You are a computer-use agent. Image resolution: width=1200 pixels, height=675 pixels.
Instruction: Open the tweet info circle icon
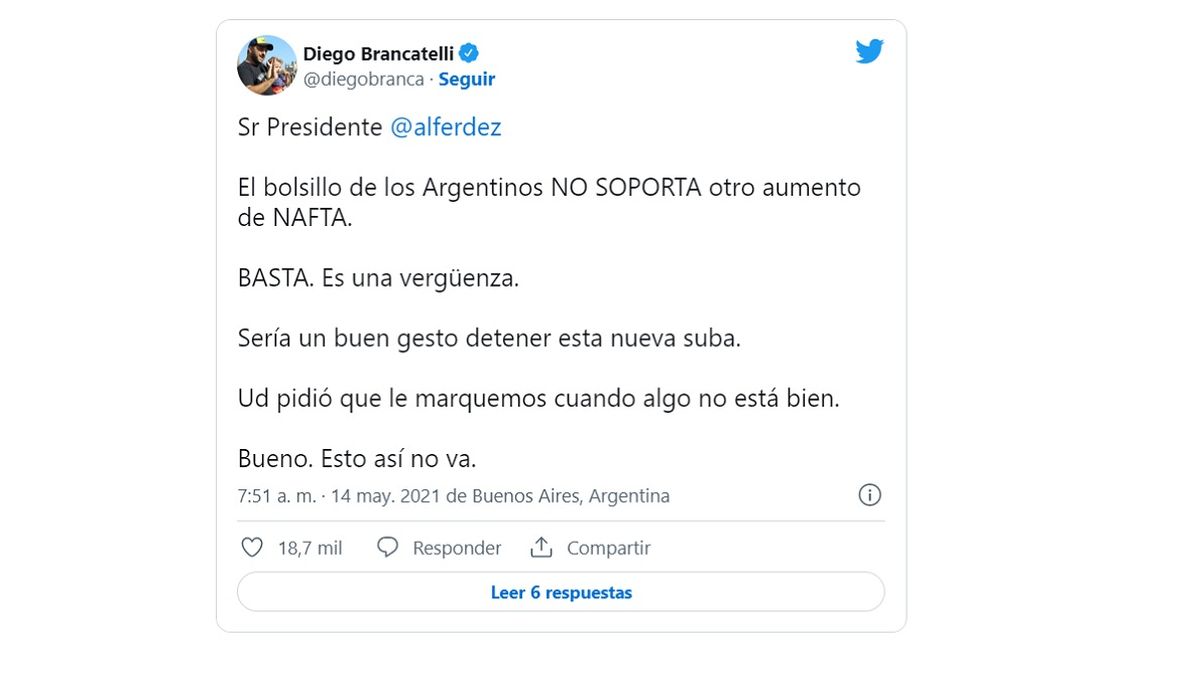pos(870,495)
